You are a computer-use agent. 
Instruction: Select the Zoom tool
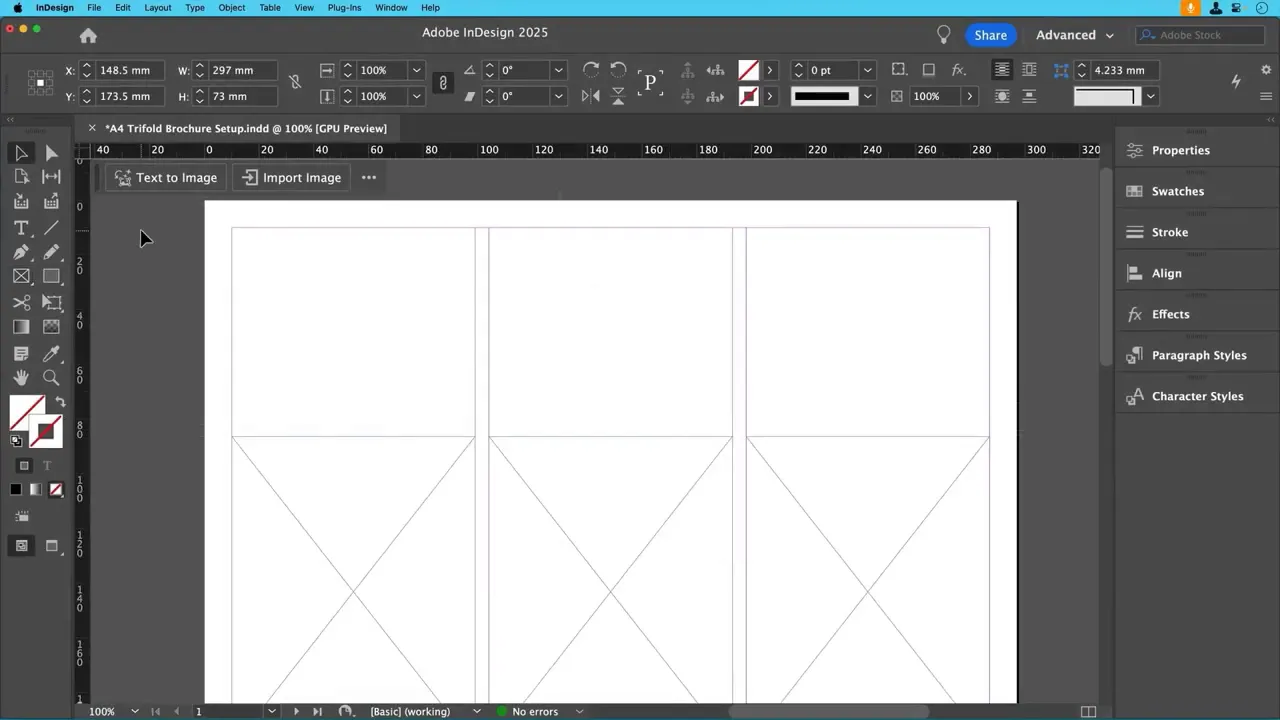(x=51, y=377)
